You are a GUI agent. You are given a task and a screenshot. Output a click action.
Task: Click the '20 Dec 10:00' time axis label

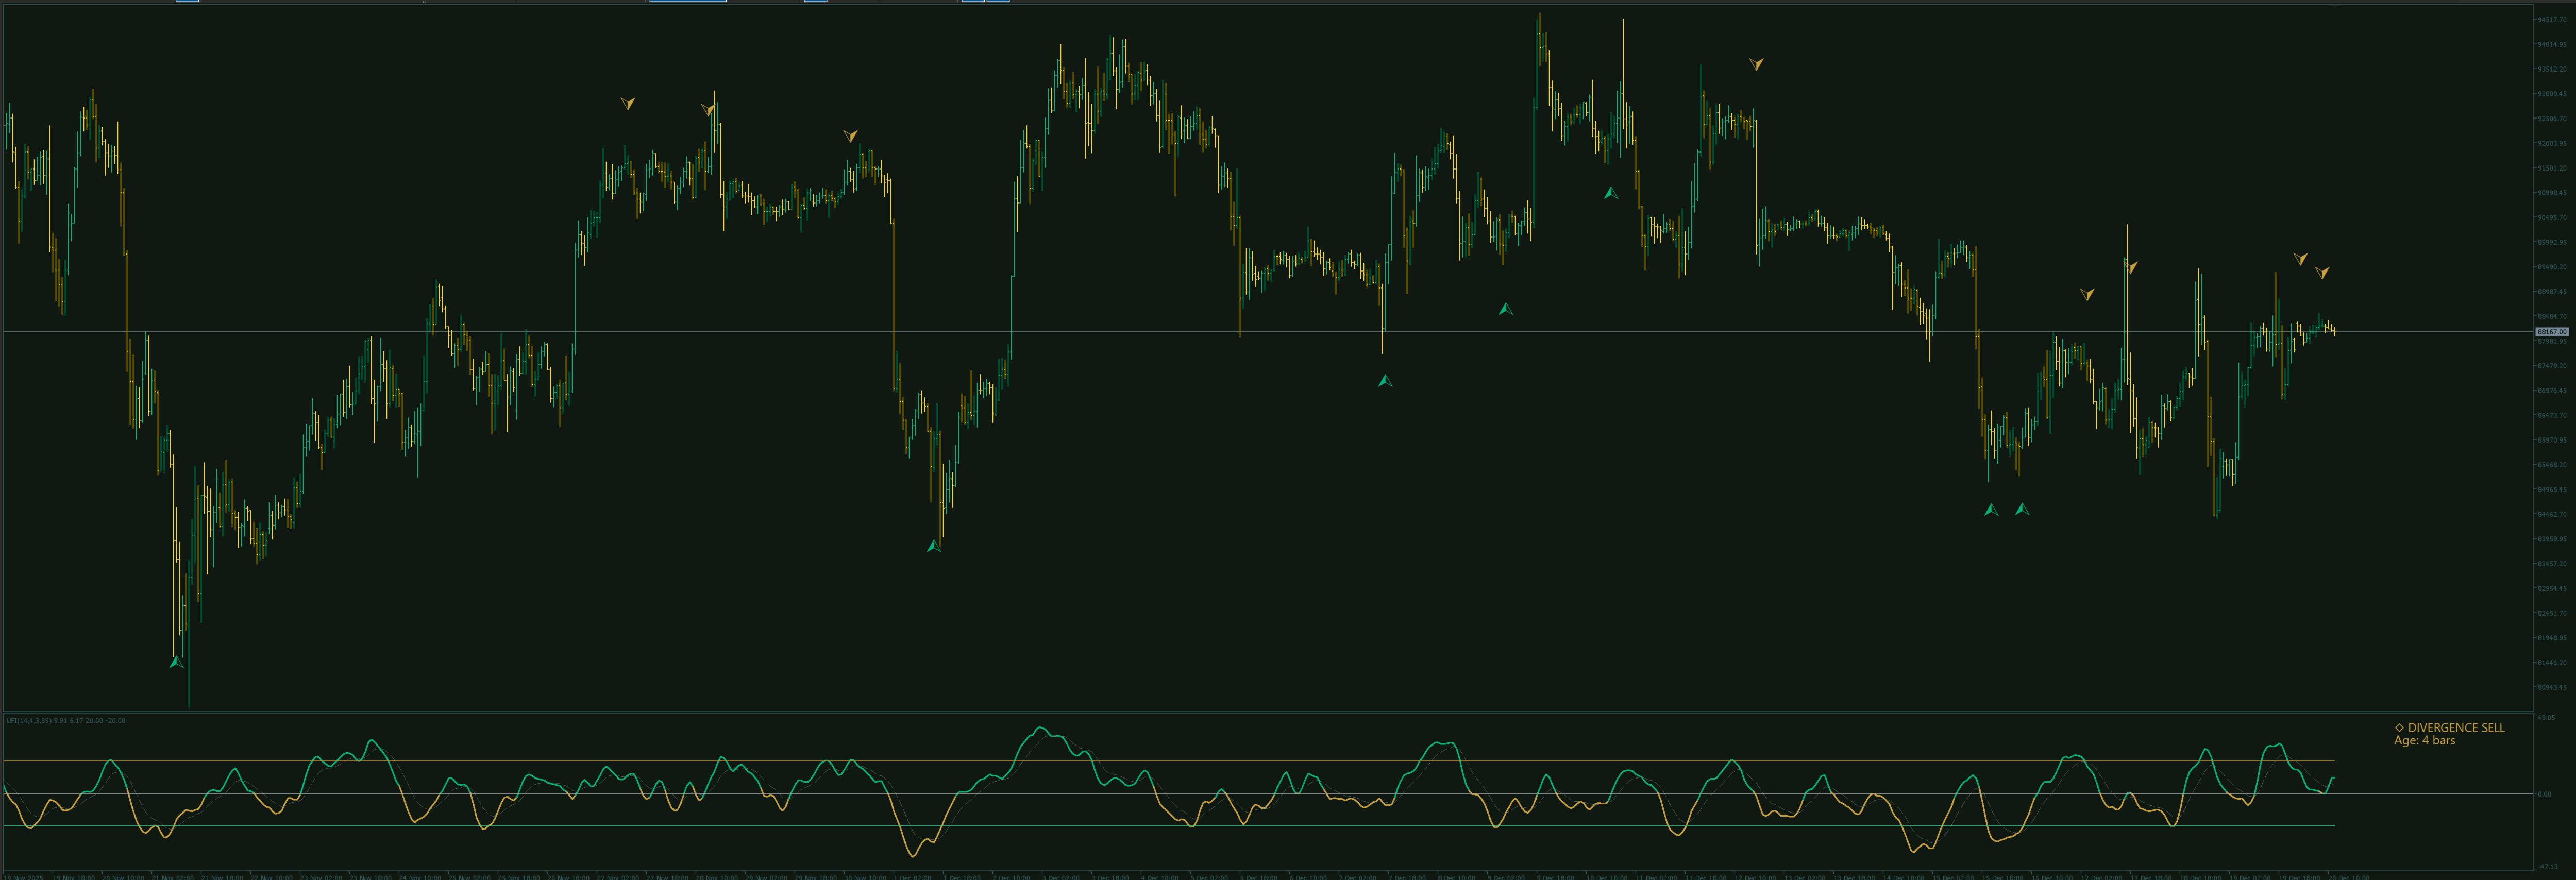[x=2350, y=877]
